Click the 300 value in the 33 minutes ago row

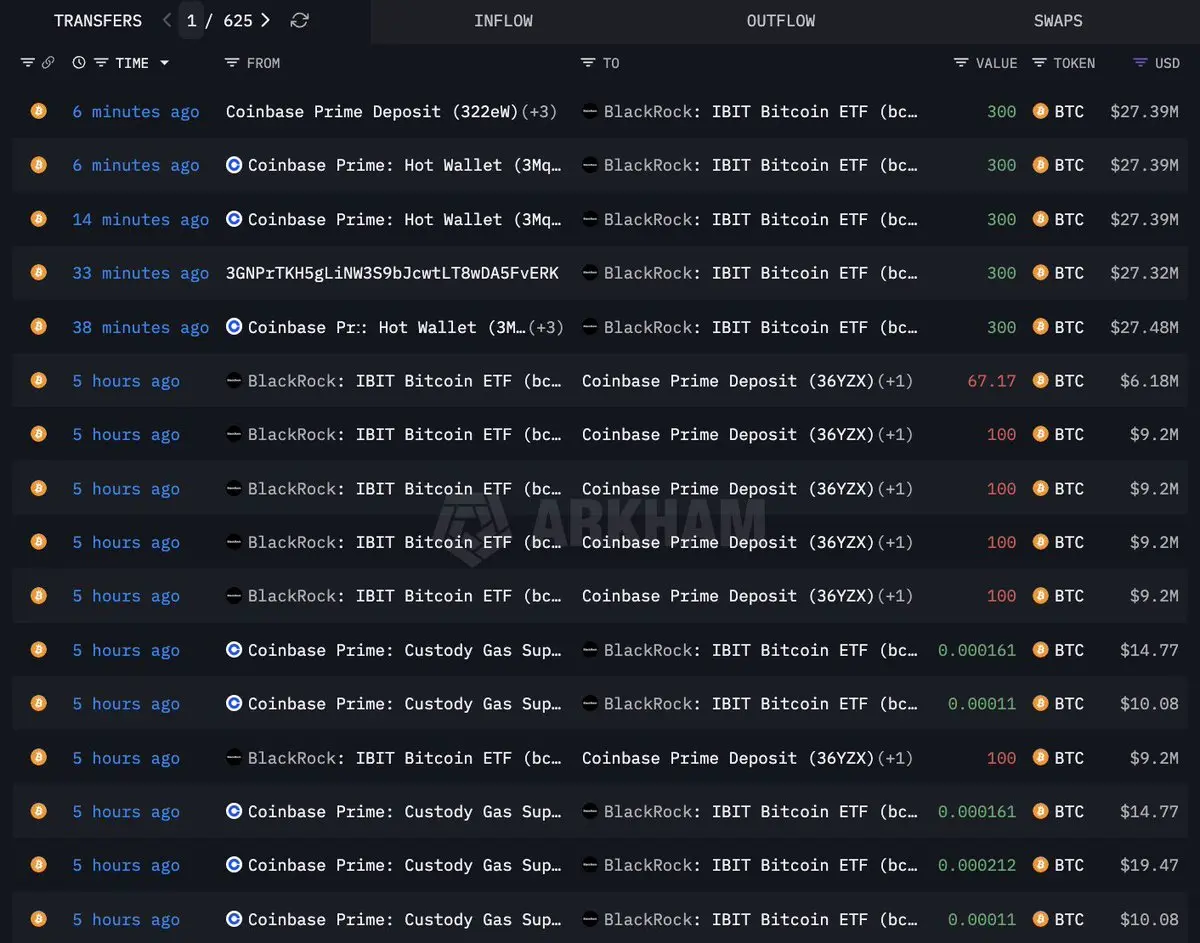click(x=1002, y=273)
